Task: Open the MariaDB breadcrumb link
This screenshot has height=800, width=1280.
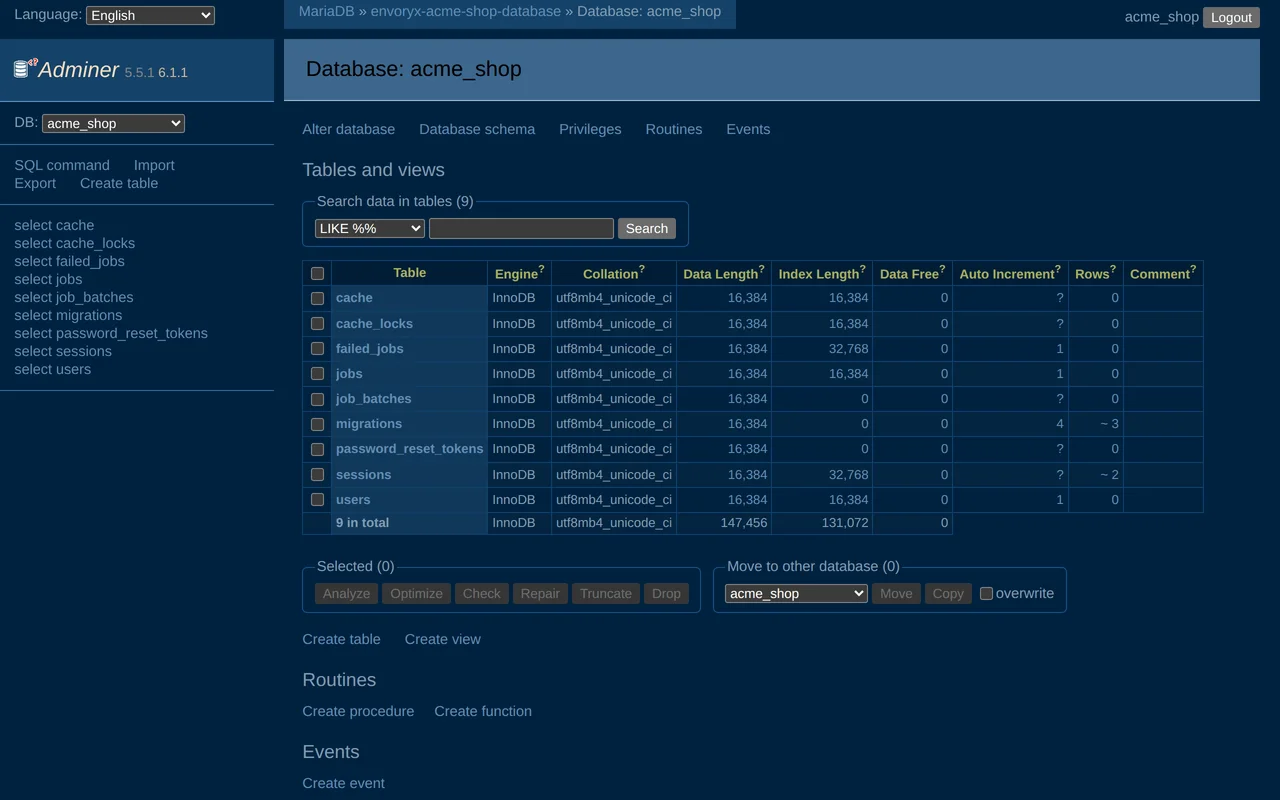Action: pos(326,11)
